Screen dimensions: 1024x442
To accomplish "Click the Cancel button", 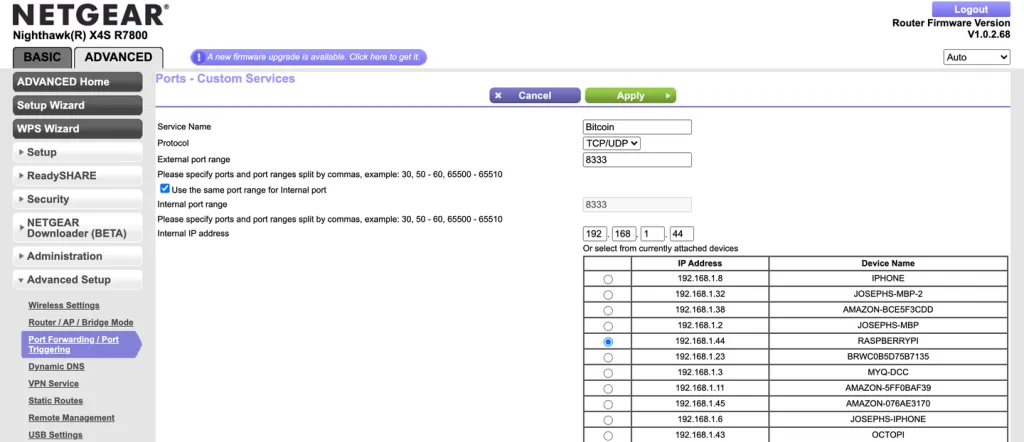I will coord(534,95).
